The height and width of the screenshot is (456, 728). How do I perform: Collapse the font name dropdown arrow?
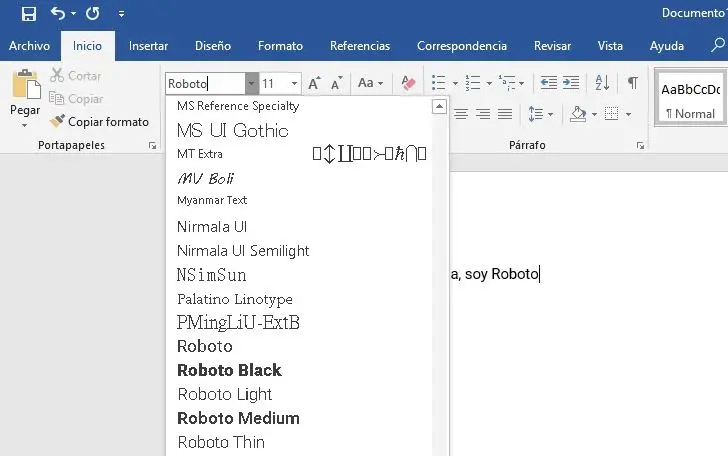(251, 84)
